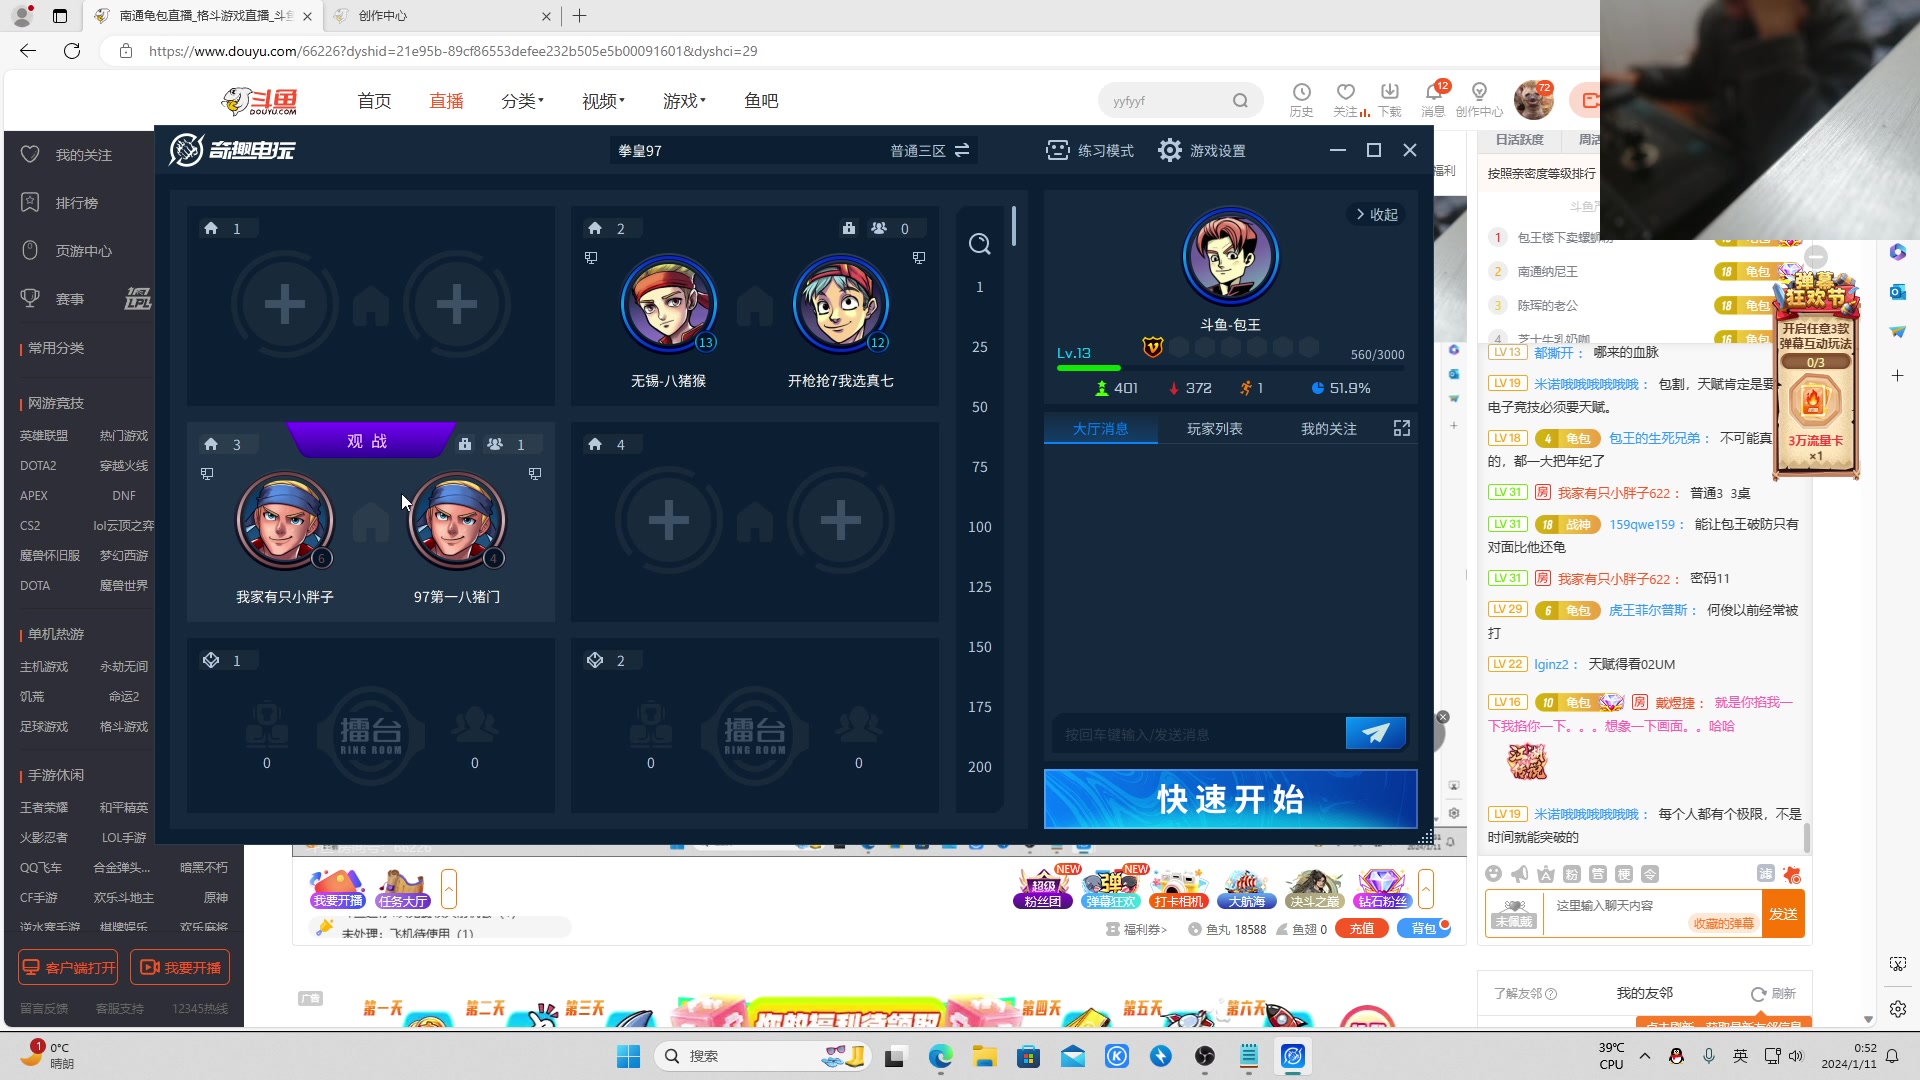The height and width of the screenshot is (1080, 1920).
Task: Open the chat emoji picker
Action: pos(1494,874)
